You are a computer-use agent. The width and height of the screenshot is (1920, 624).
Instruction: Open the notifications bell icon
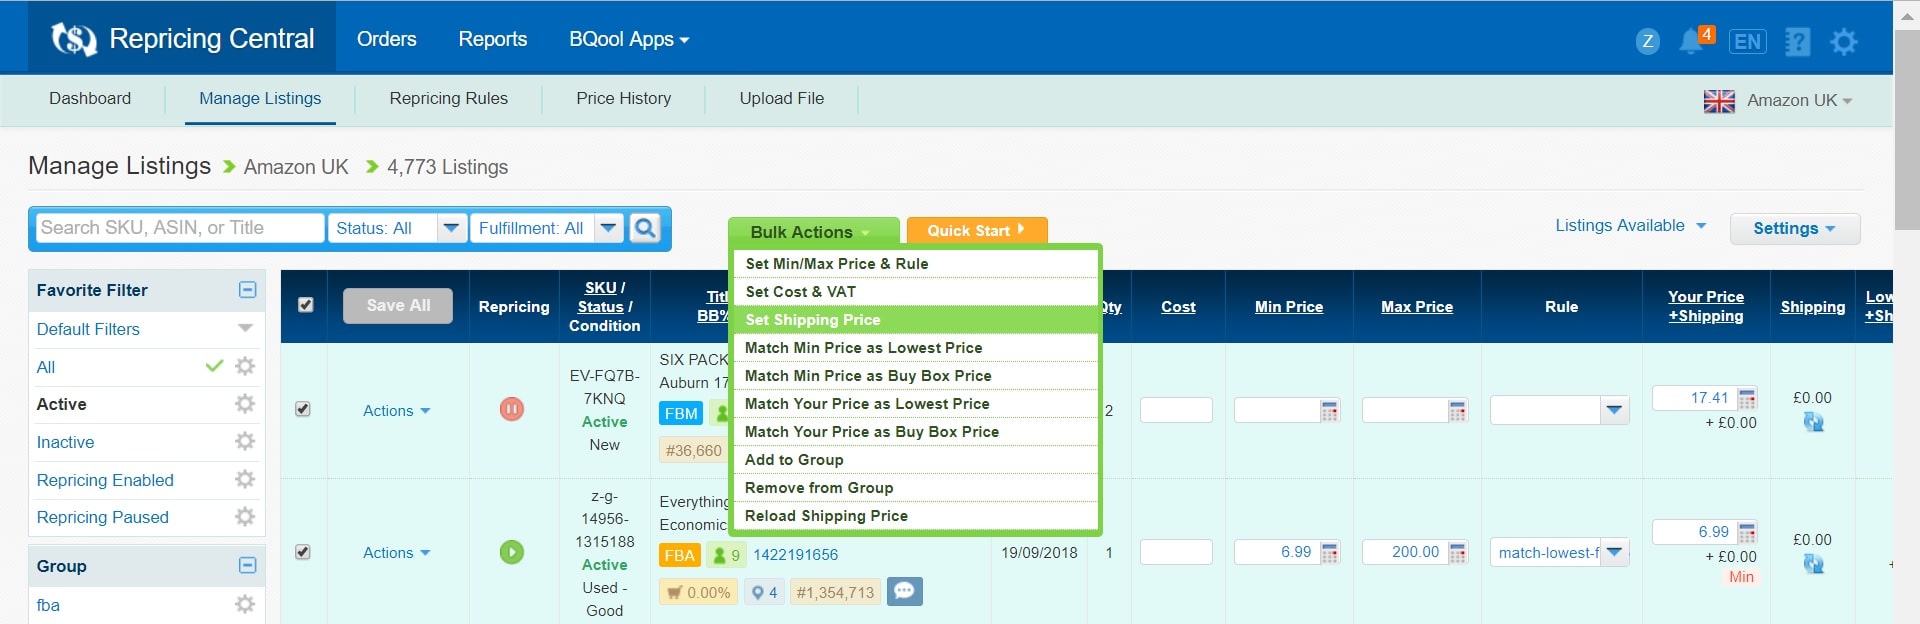[1691, 41]
